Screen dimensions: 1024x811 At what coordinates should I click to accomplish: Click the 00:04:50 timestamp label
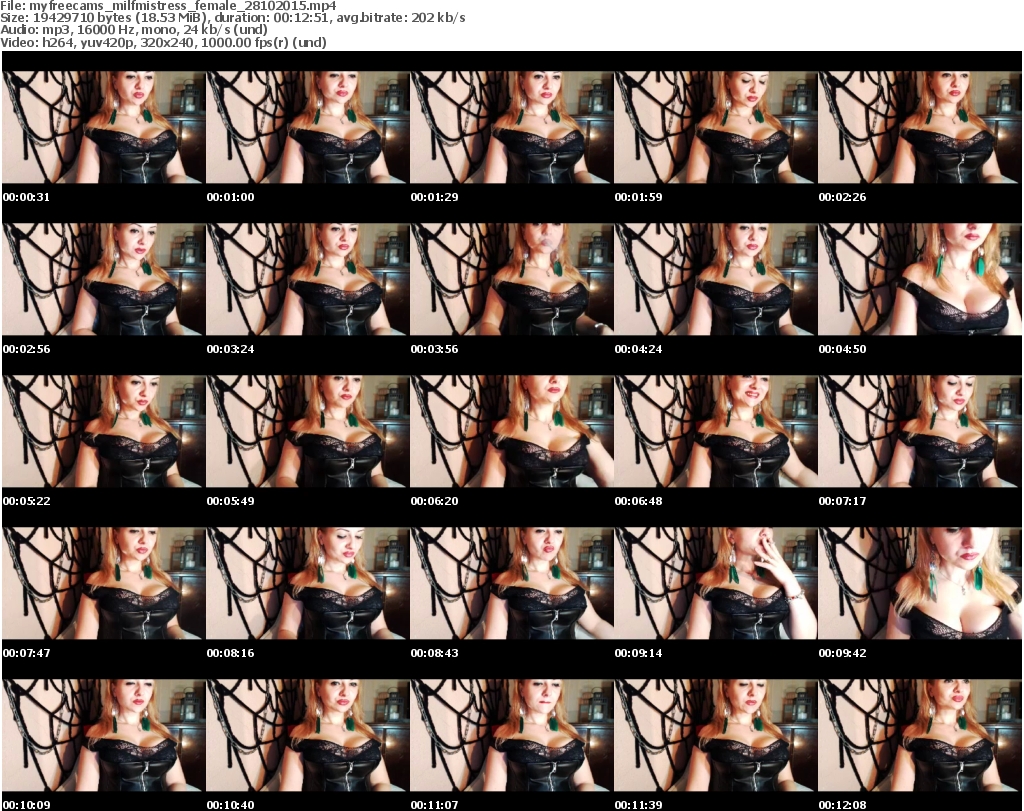coord(842,349)
